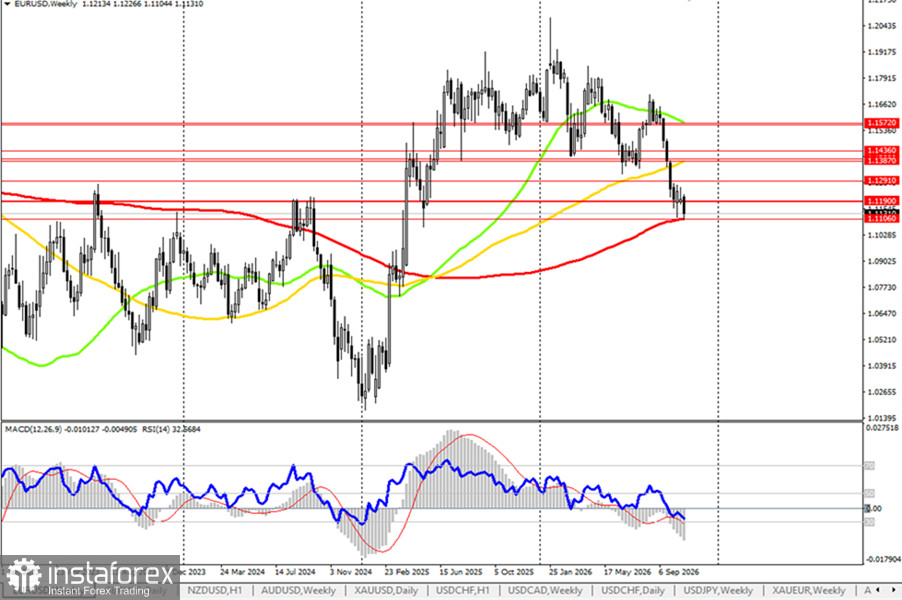This screenshot has height=600, width=902.
Task: Click the 1.19175 price scale value
Action: click(882, 52)
